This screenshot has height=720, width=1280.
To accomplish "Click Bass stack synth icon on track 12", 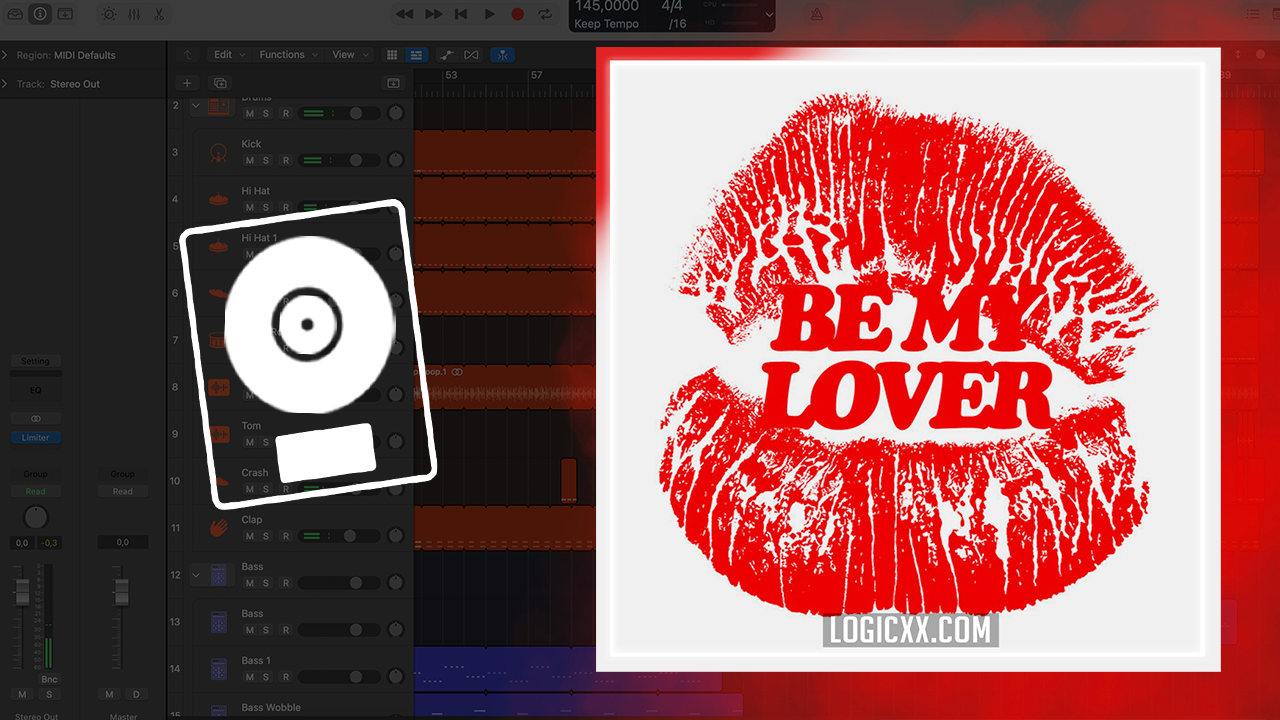I will 220,575.
